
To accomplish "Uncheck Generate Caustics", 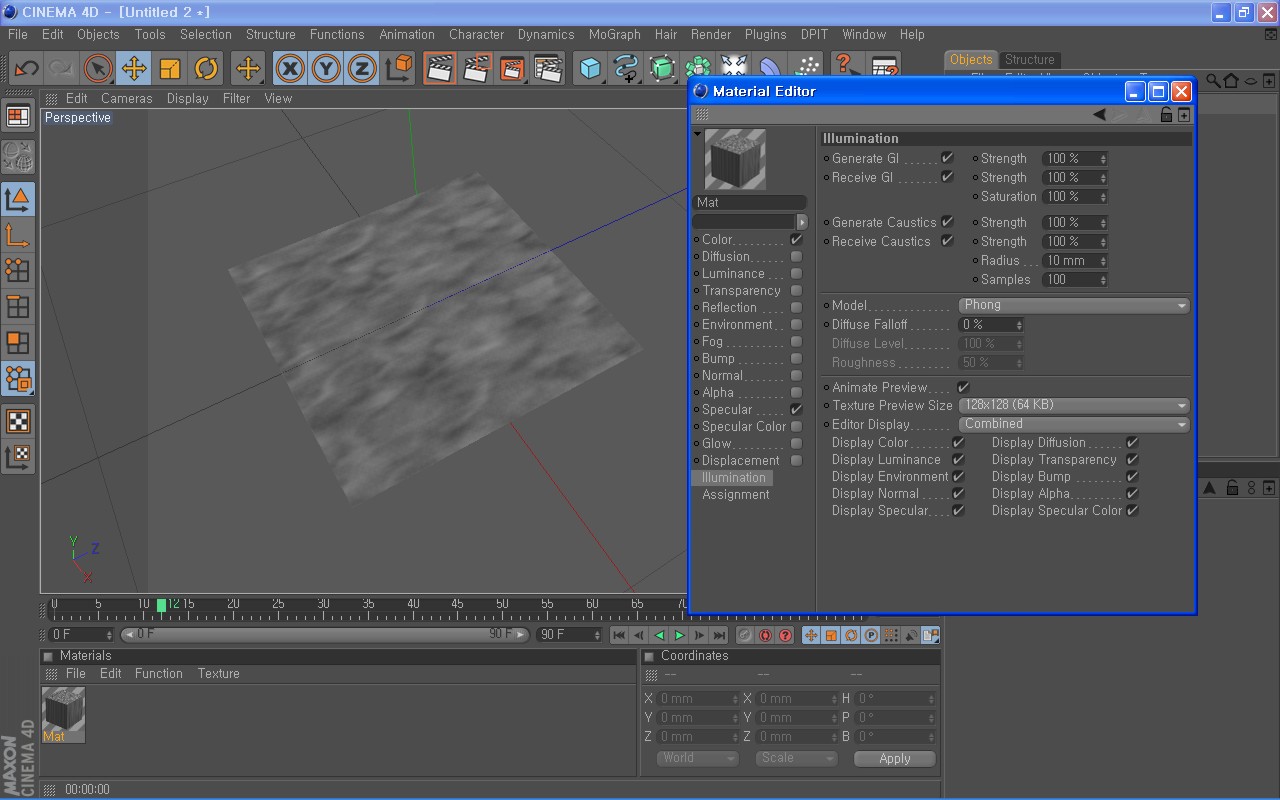I will (947, 222).
